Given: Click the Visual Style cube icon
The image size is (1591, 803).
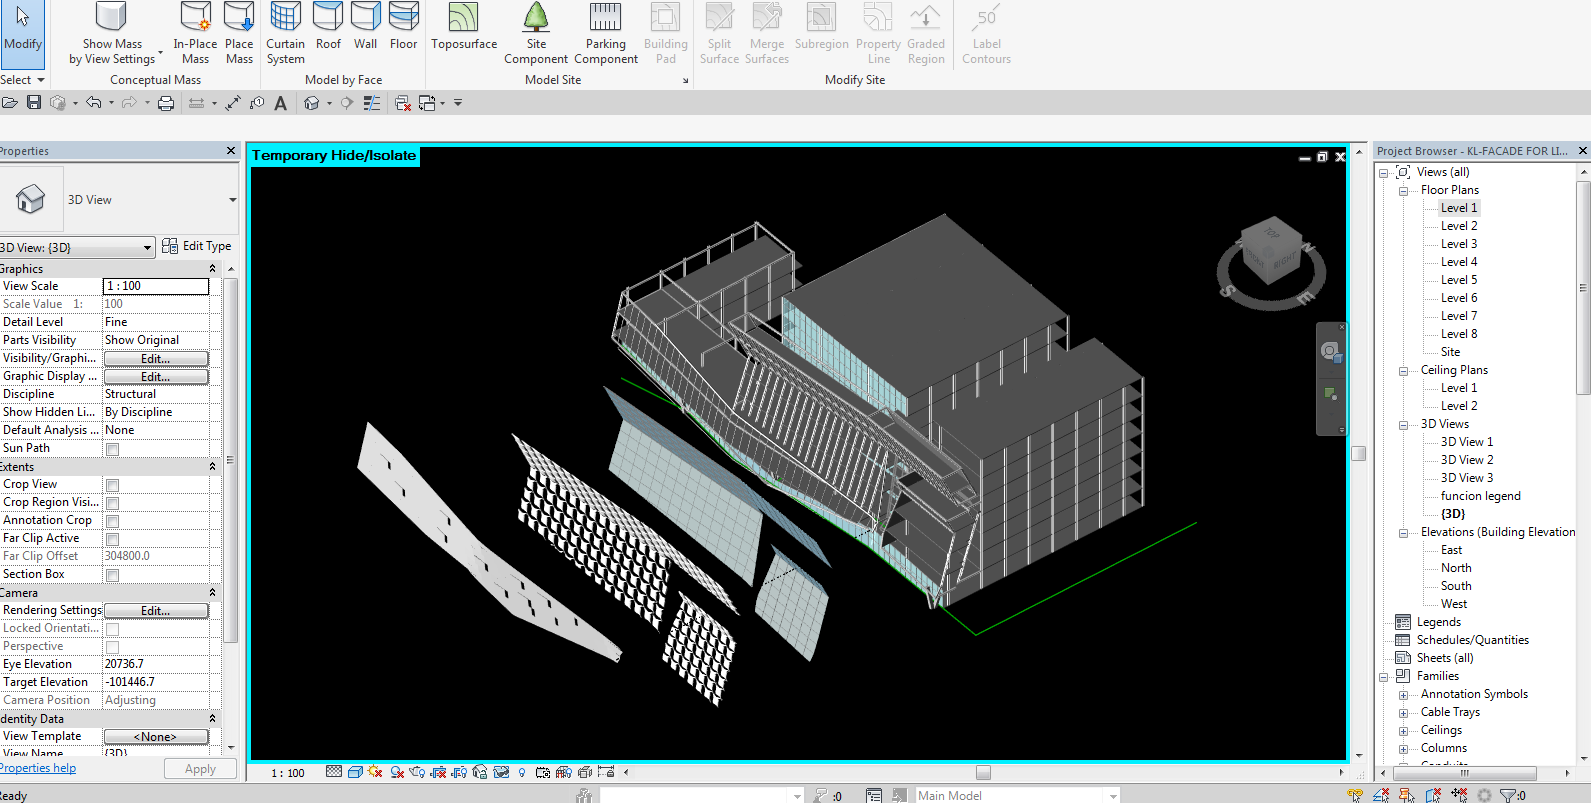Looking at the screenshot, I should (355, 772).
